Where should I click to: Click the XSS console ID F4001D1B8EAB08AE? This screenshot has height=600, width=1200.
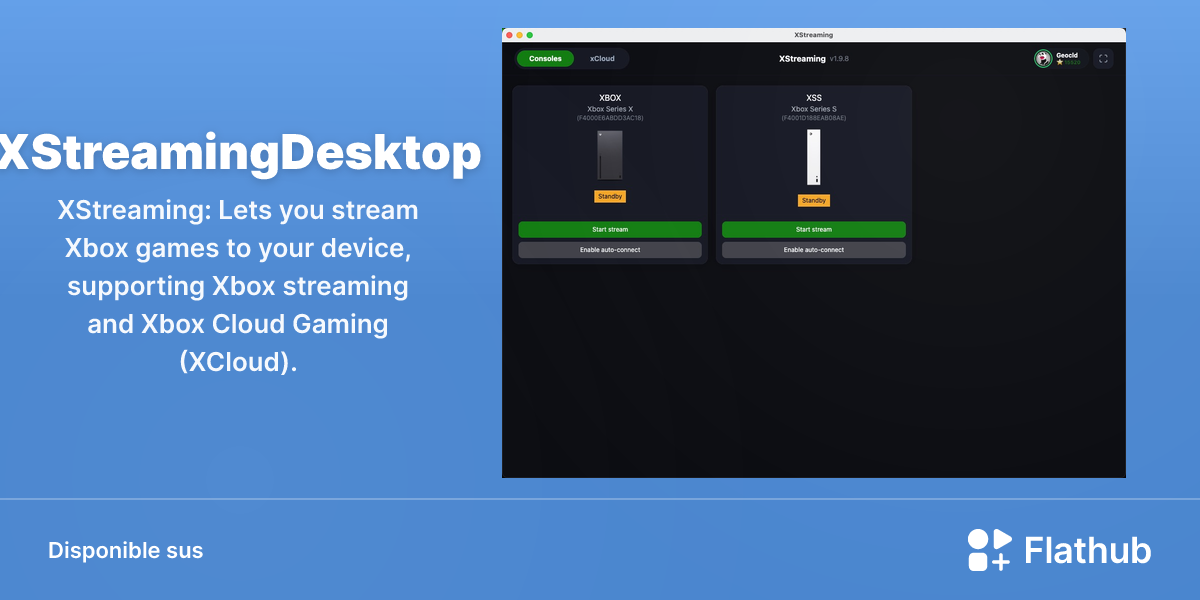pyautogui.click(x=814, y=118)
